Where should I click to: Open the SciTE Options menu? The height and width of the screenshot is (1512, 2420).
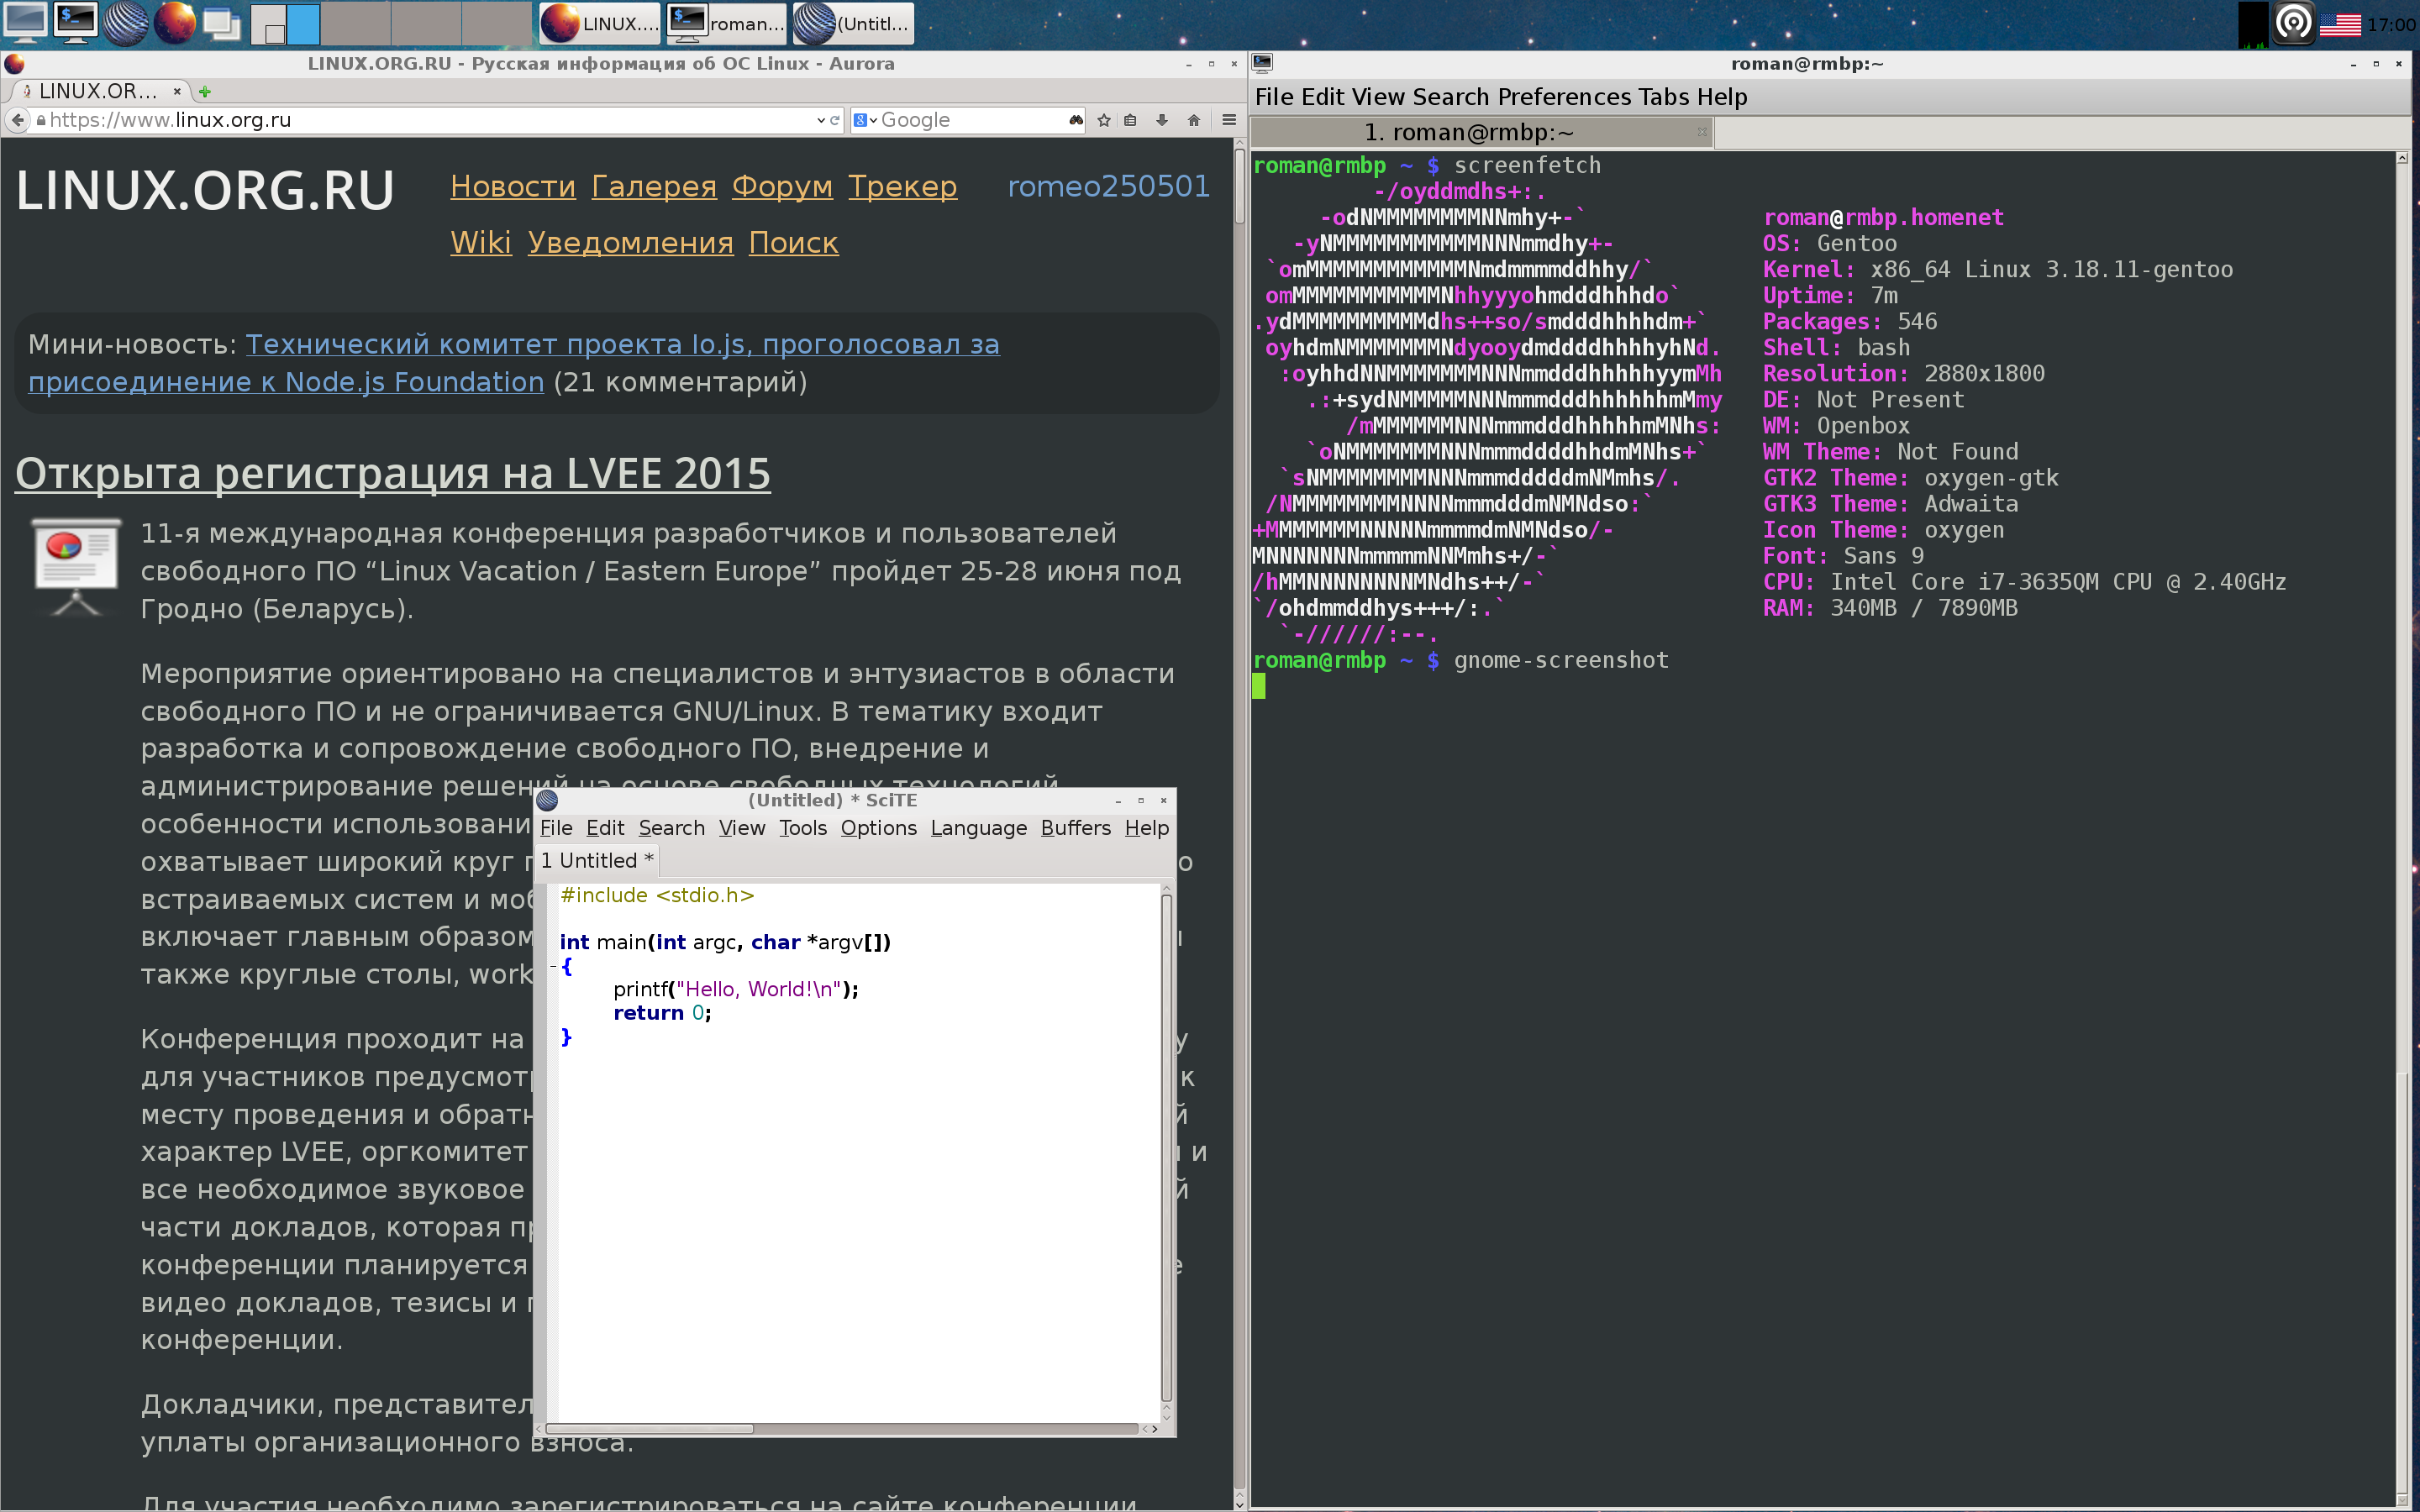[x=878, y=828]
